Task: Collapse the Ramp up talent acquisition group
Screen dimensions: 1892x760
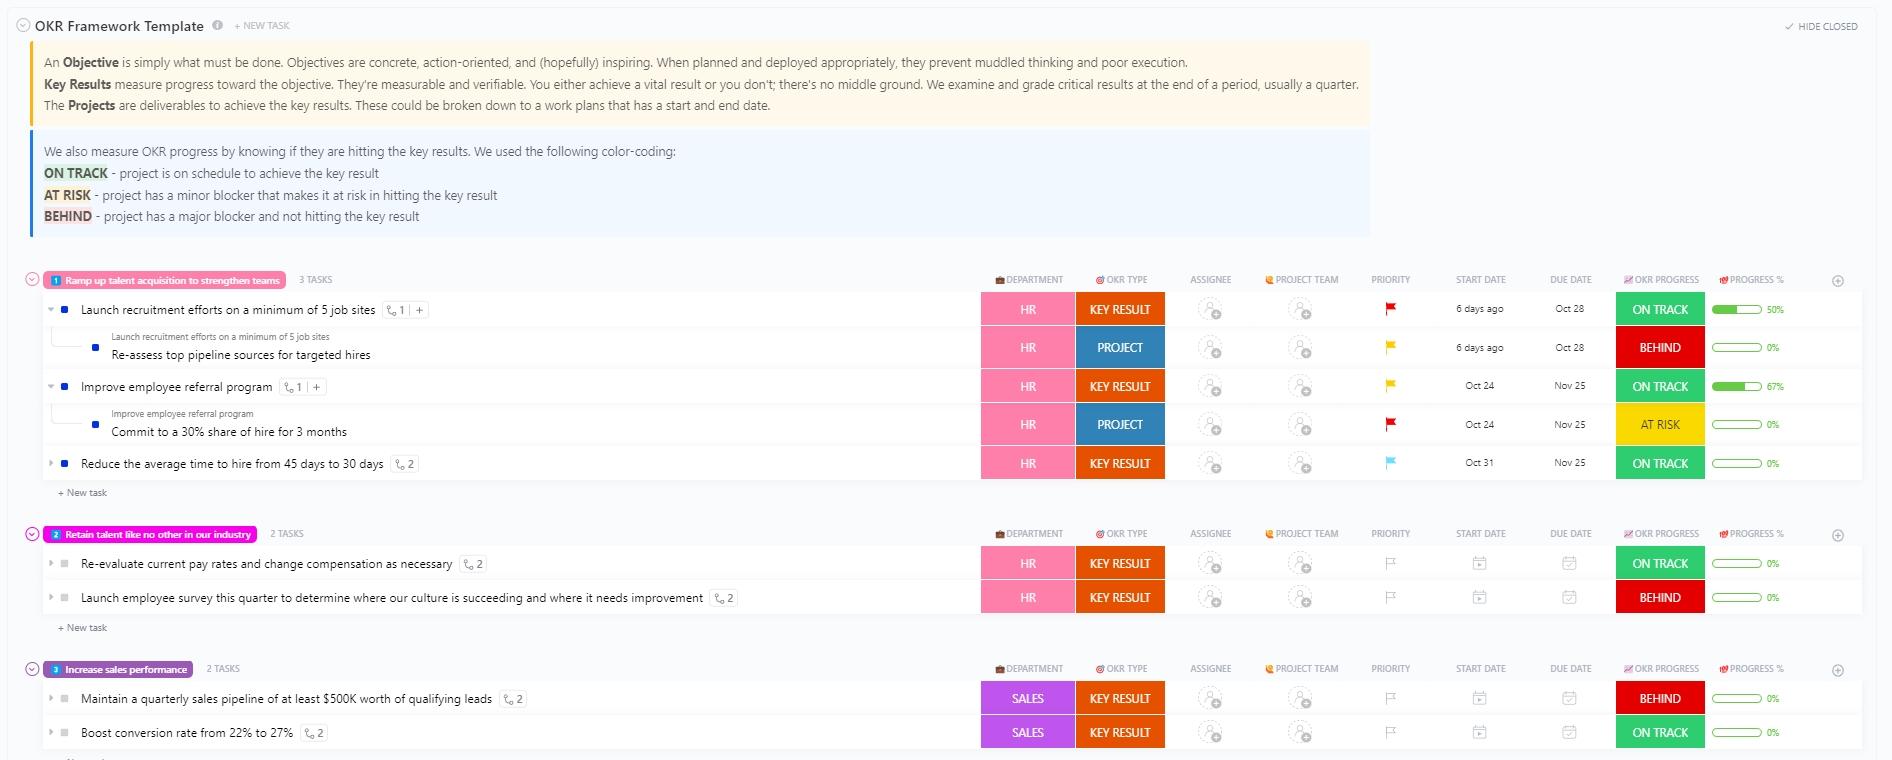Action: [32, 280]
